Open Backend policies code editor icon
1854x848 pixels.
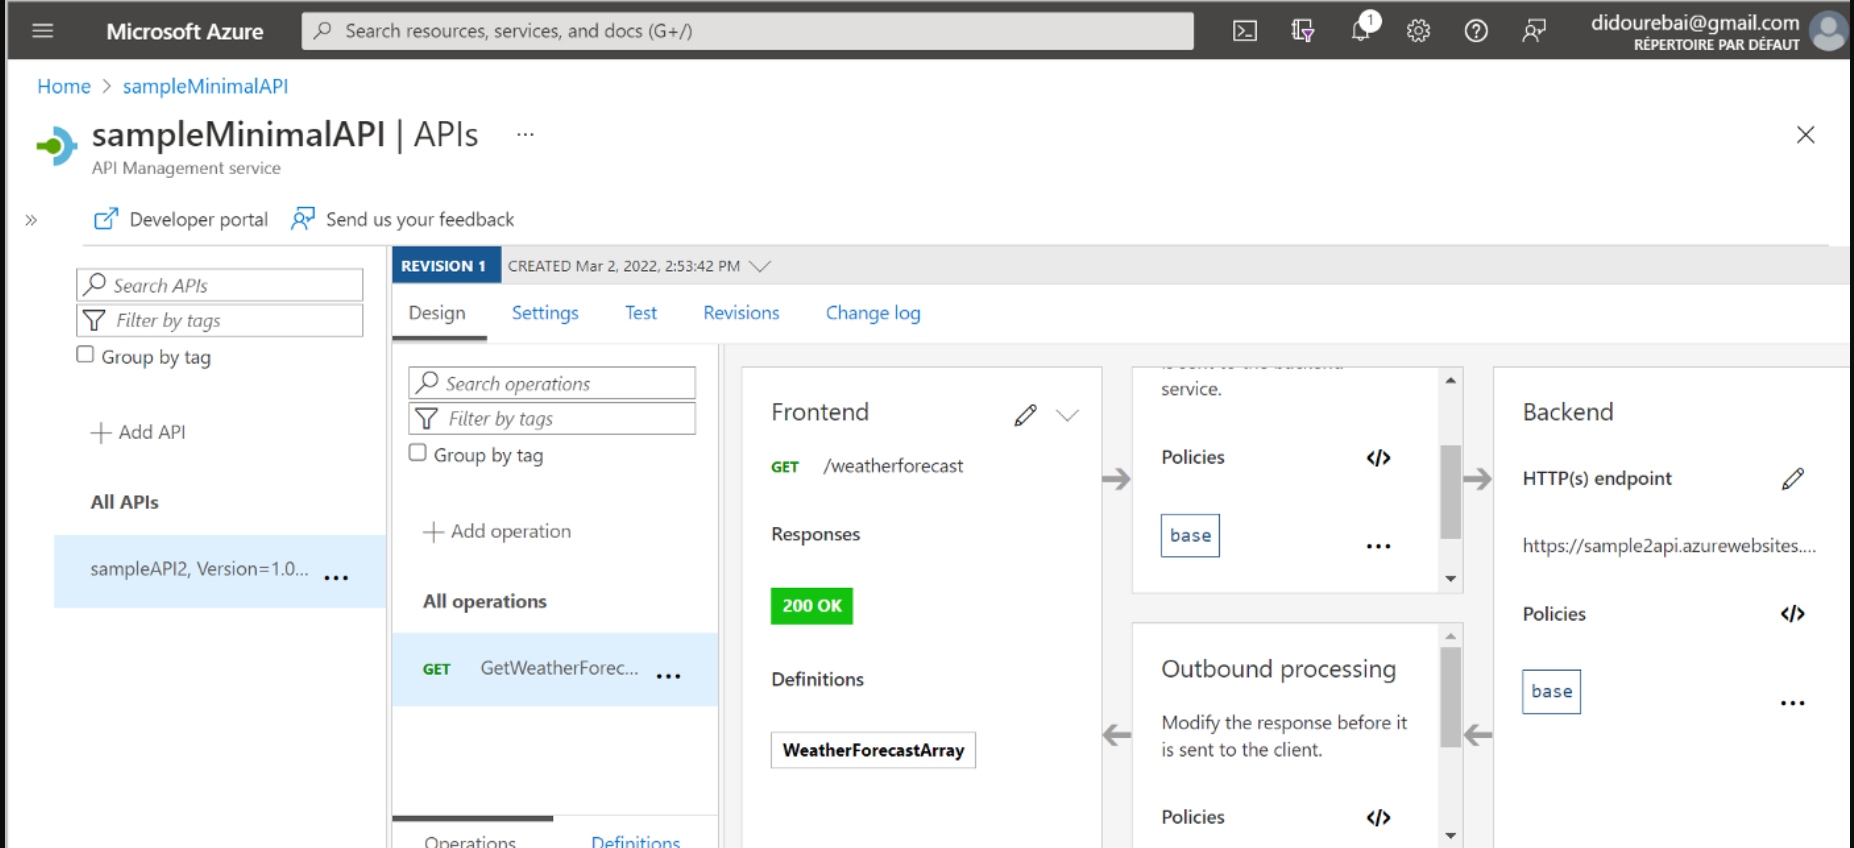point(1793,614)
